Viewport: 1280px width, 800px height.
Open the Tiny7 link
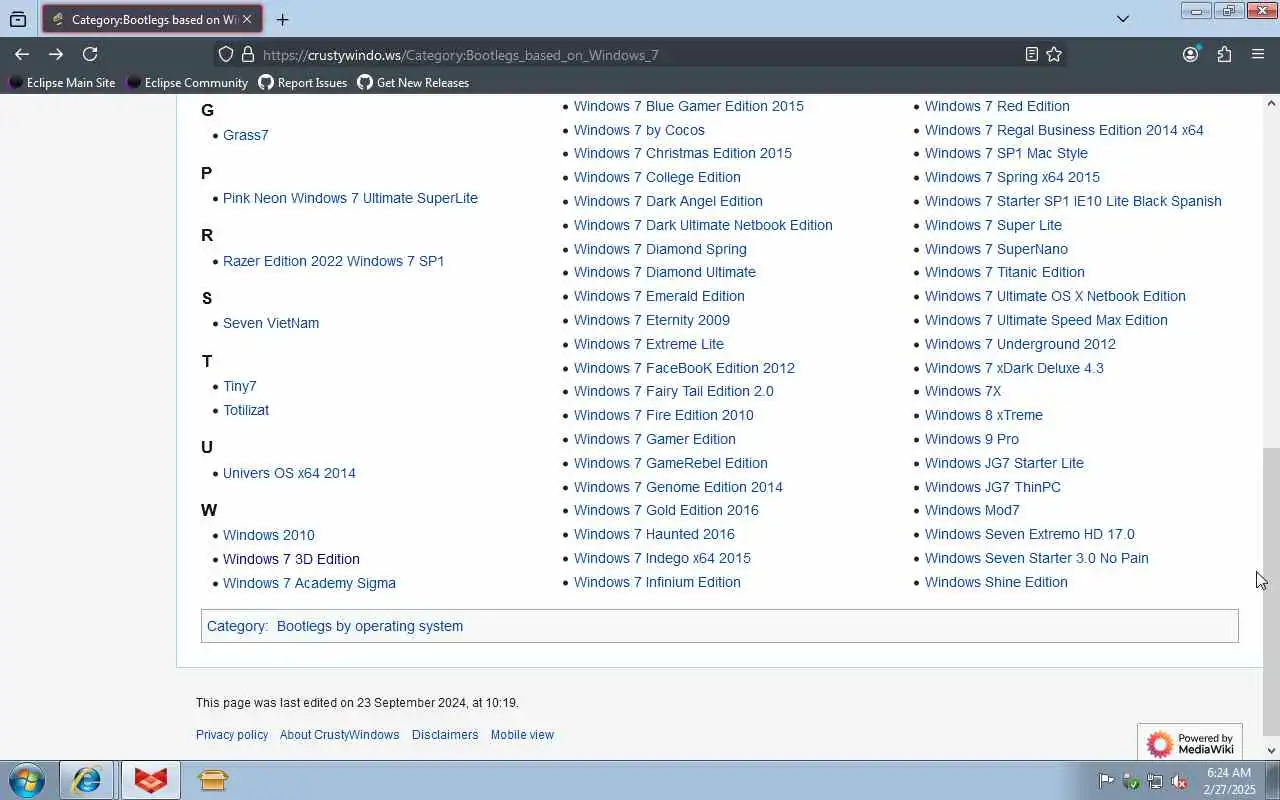point(240,386)
